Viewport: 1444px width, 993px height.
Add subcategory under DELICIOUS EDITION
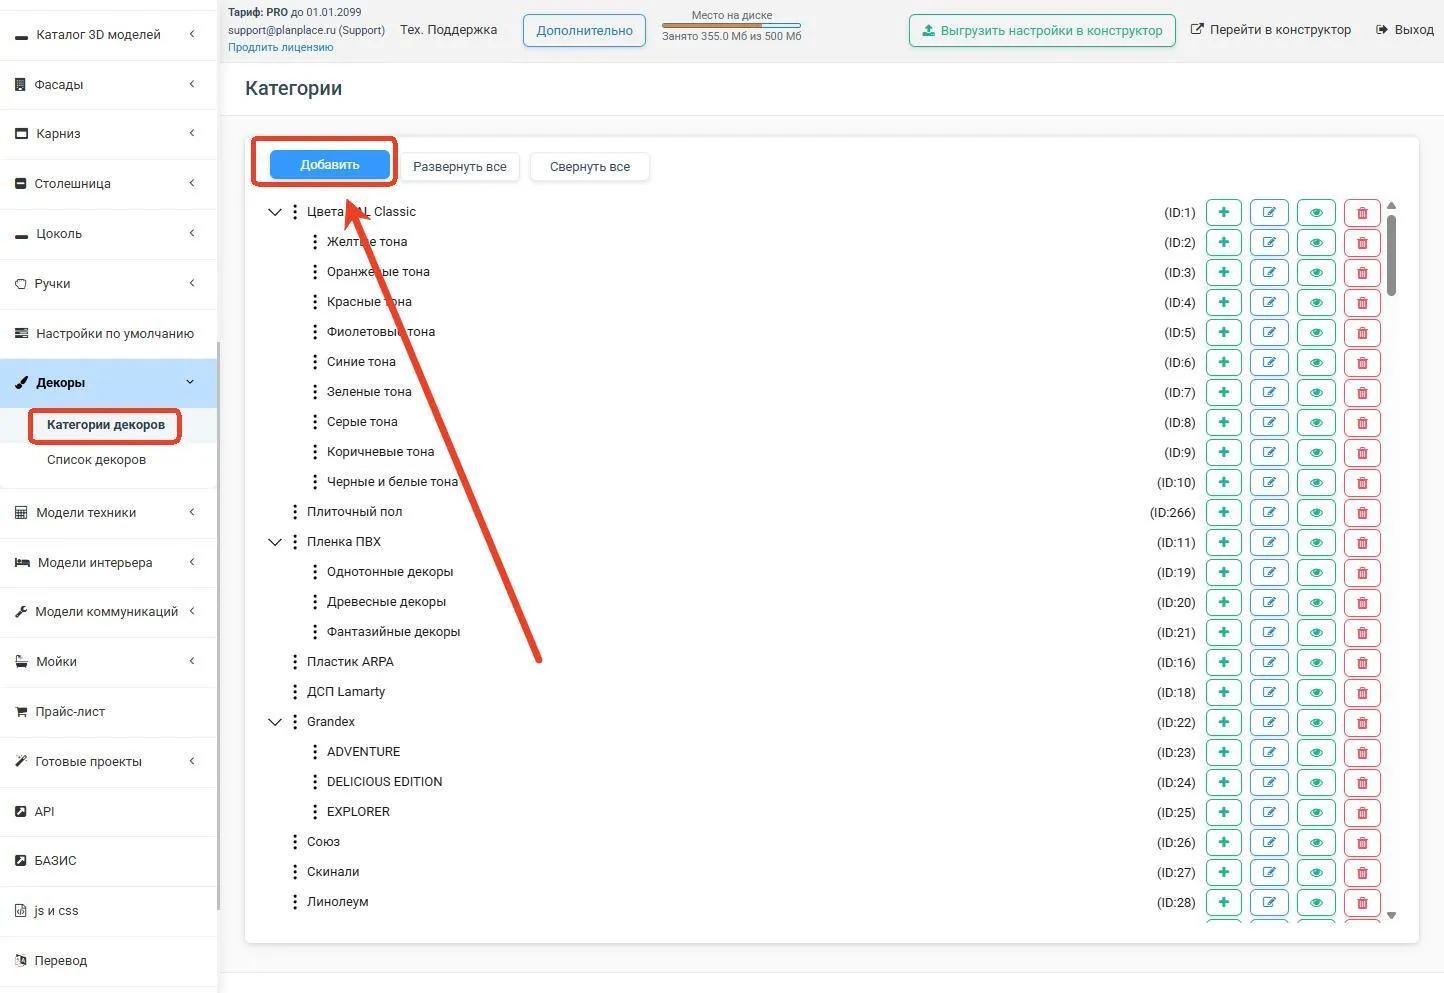[x=1223, y=782]
